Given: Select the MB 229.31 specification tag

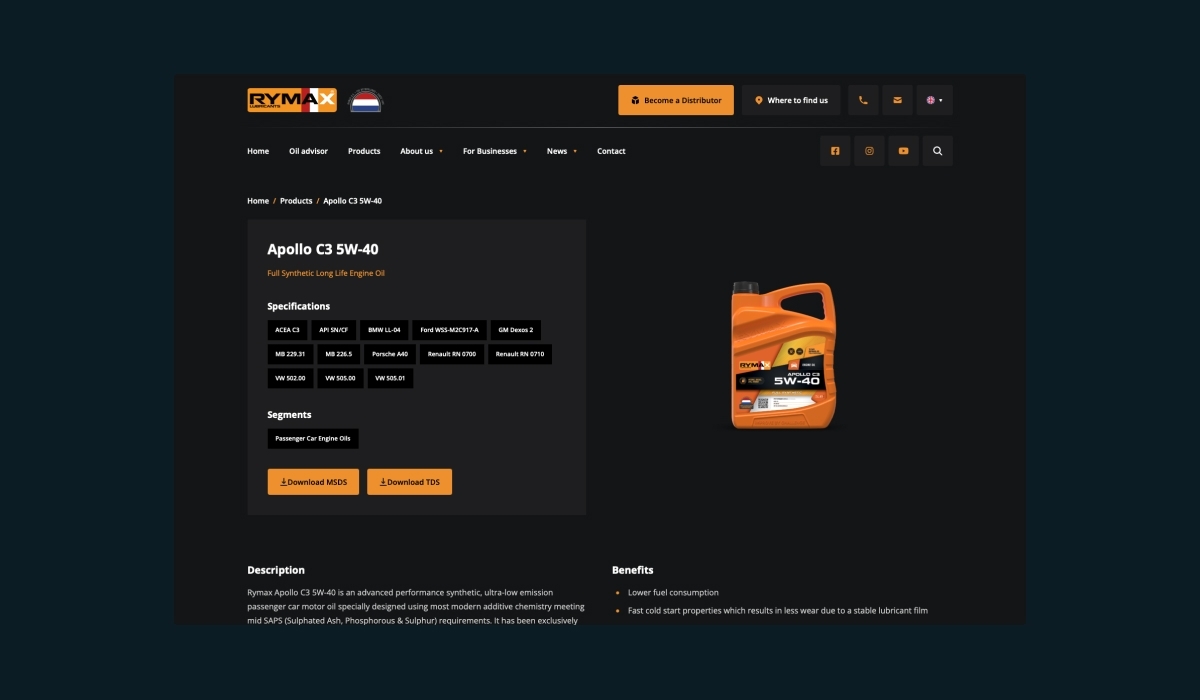Looking at the screenshot, I should [x=290, y=354].
